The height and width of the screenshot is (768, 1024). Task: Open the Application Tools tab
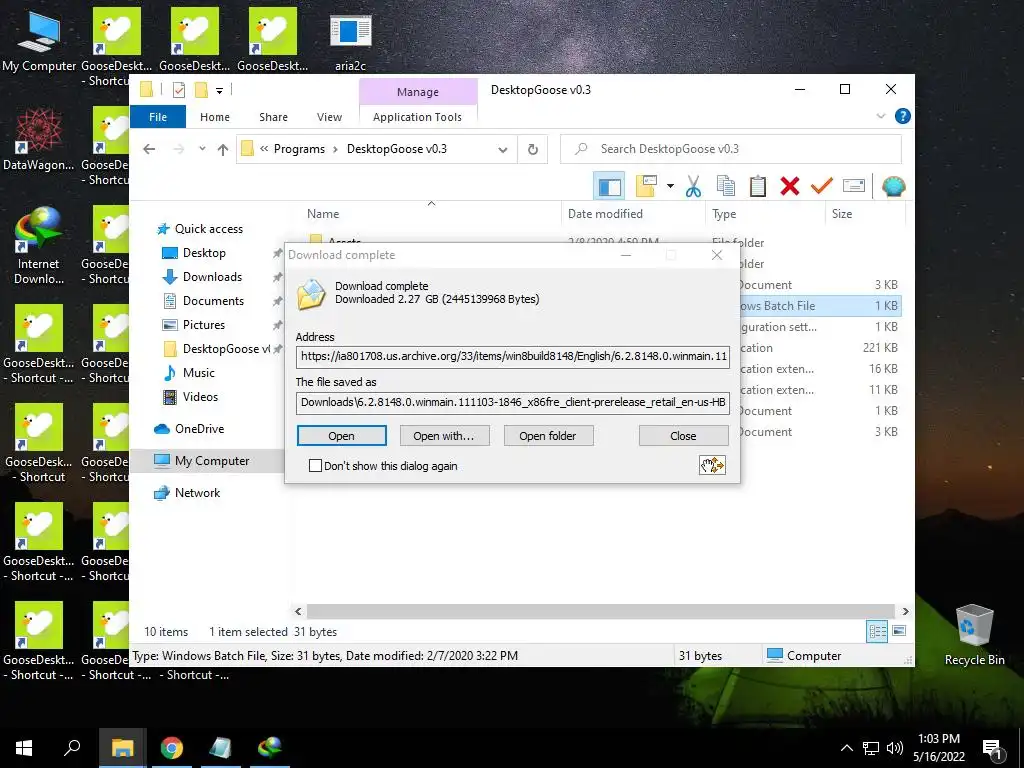(x=417, y=117)
